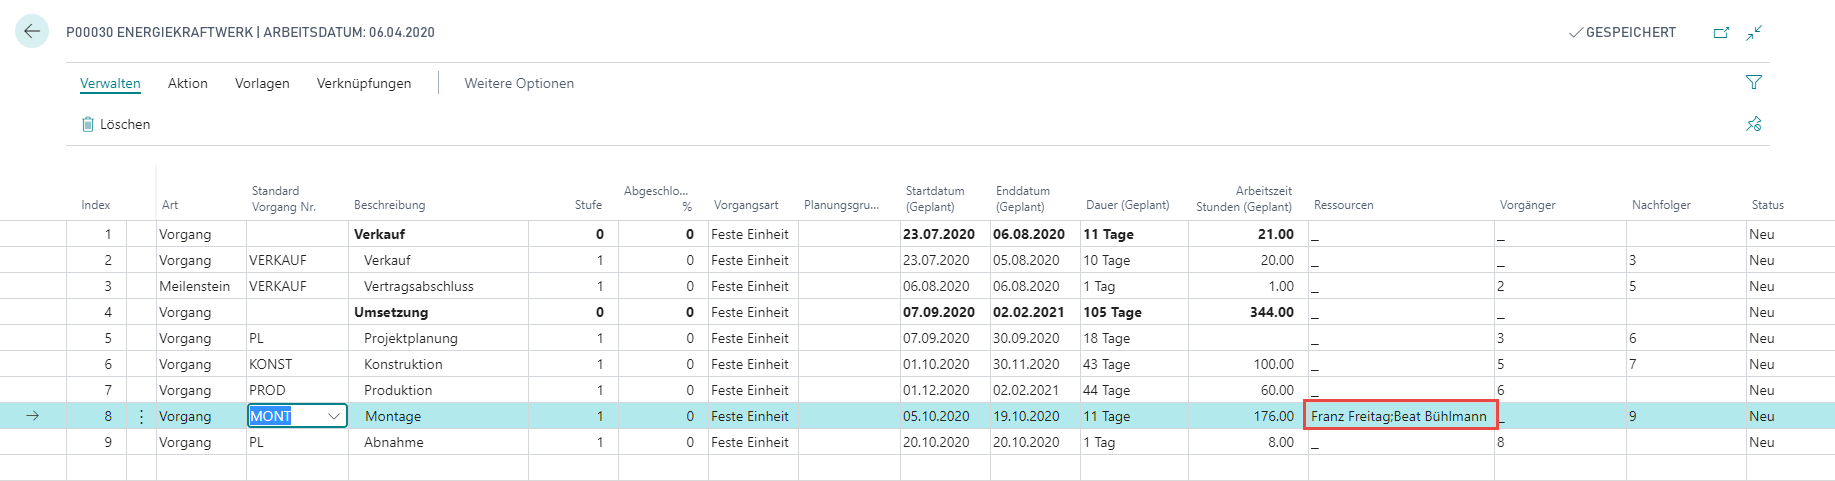
Task: Select the Montage description cell
Action: (438, 416)
